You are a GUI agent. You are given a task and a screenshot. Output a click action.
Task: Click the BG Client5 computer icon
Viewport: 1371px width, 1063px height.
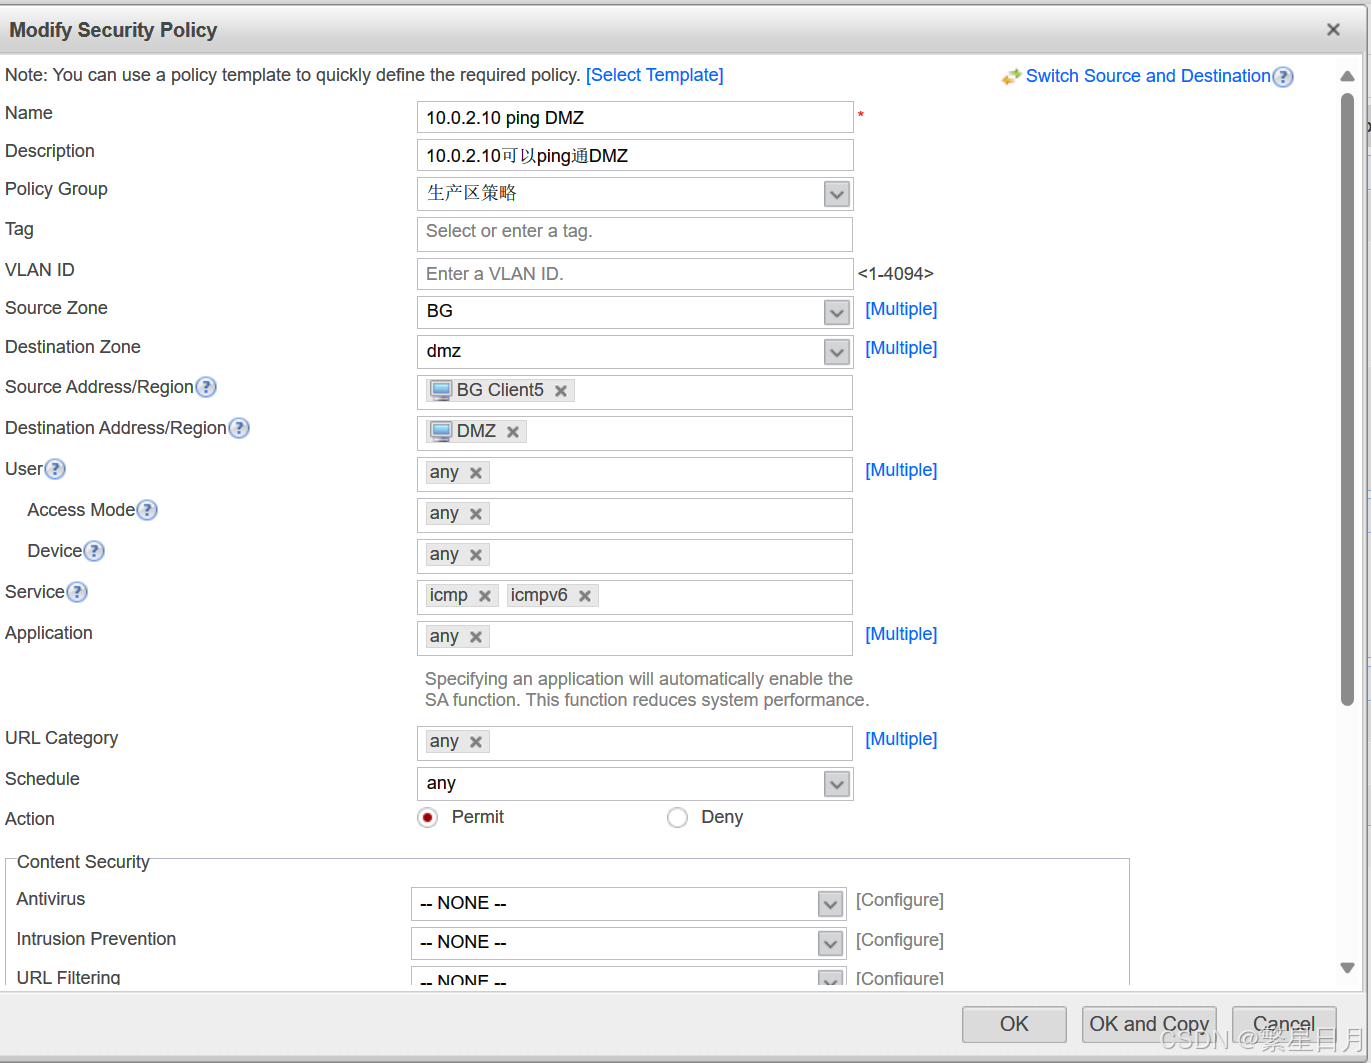point(441,390)
